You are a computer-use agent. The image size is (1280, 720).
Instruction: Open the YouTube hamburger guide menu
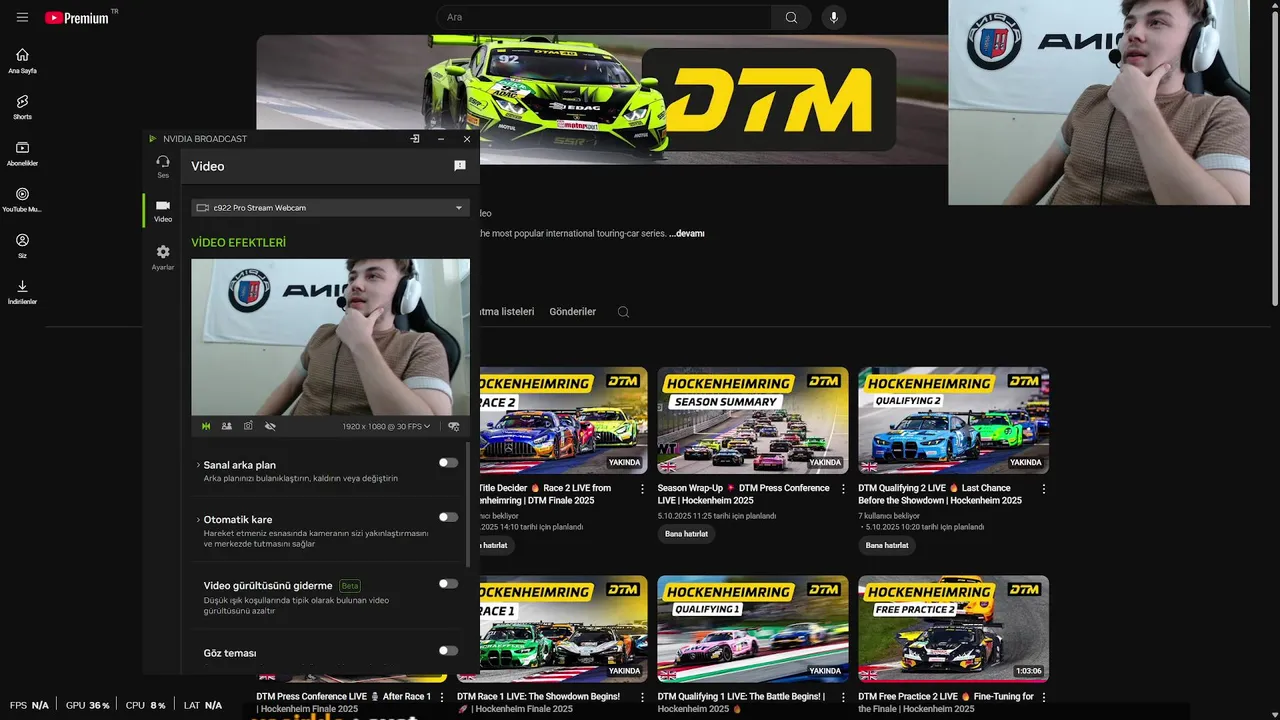(x=22, y=18)
